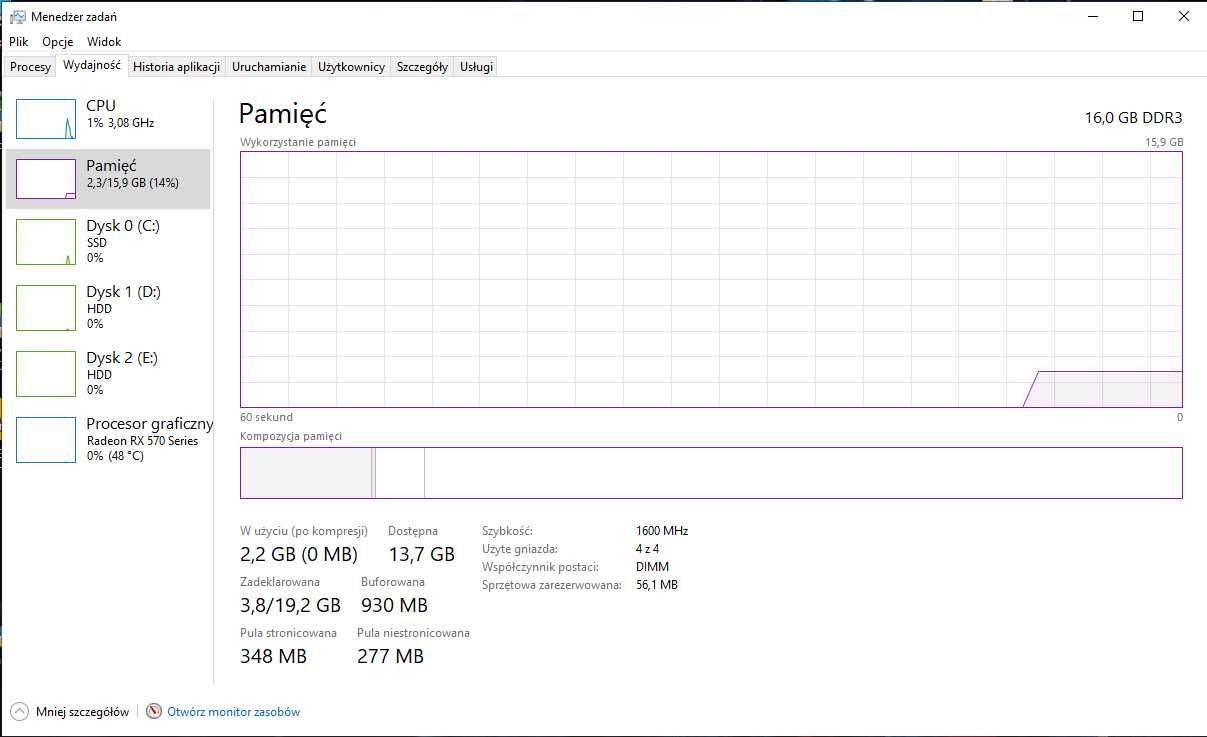Open the Opcje menu

[x=58, y=42]
